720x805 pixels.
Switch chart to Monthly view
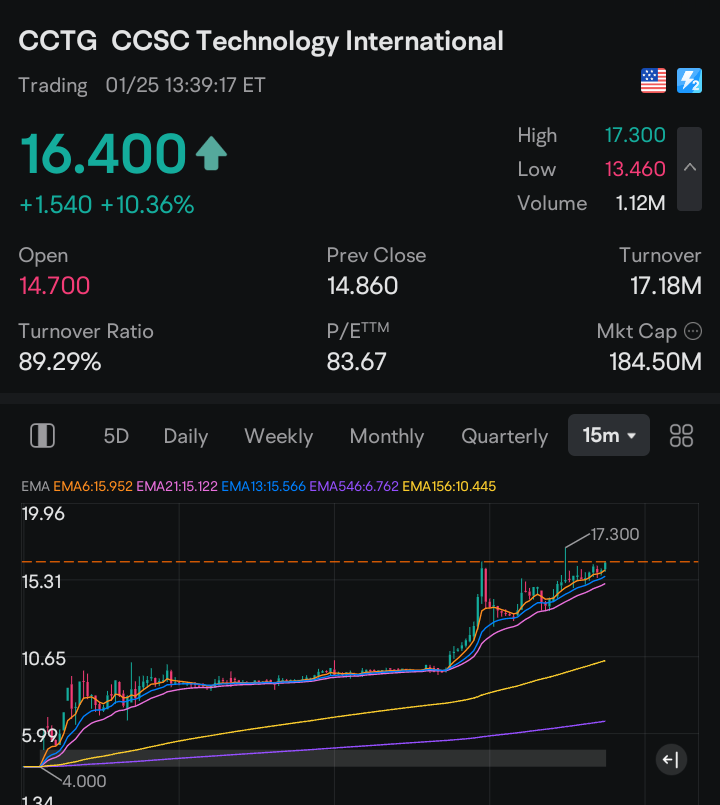[387, 436]
